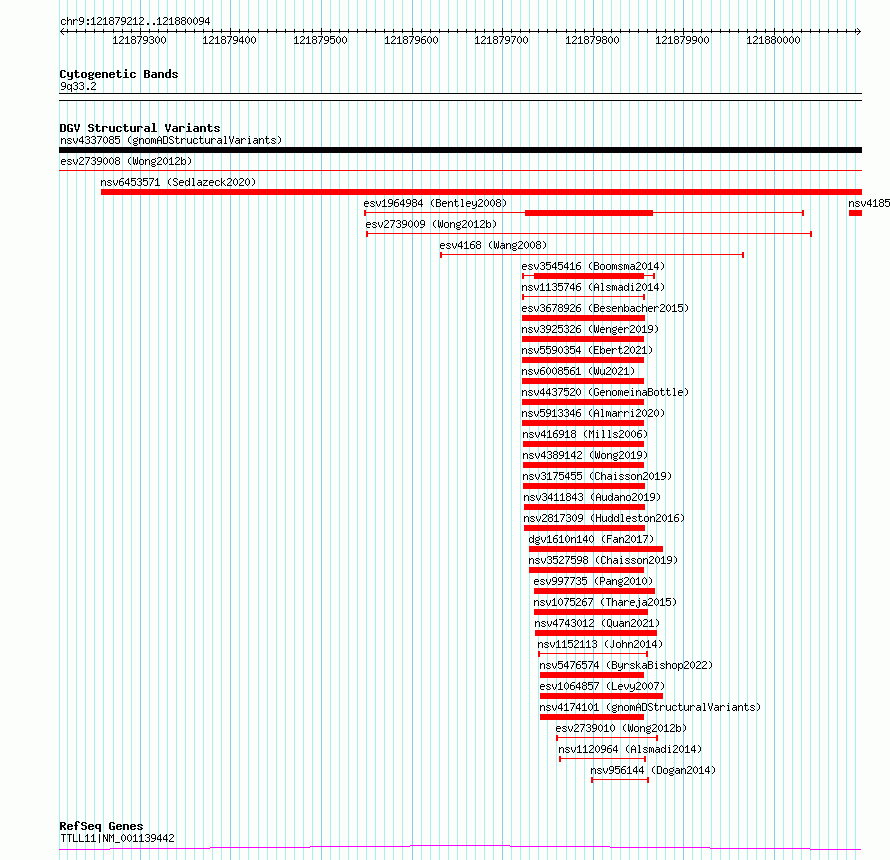890x860 pixels.
Task: Select nsv5590354 (Ebert2021) variant
Action: point(587,350)
